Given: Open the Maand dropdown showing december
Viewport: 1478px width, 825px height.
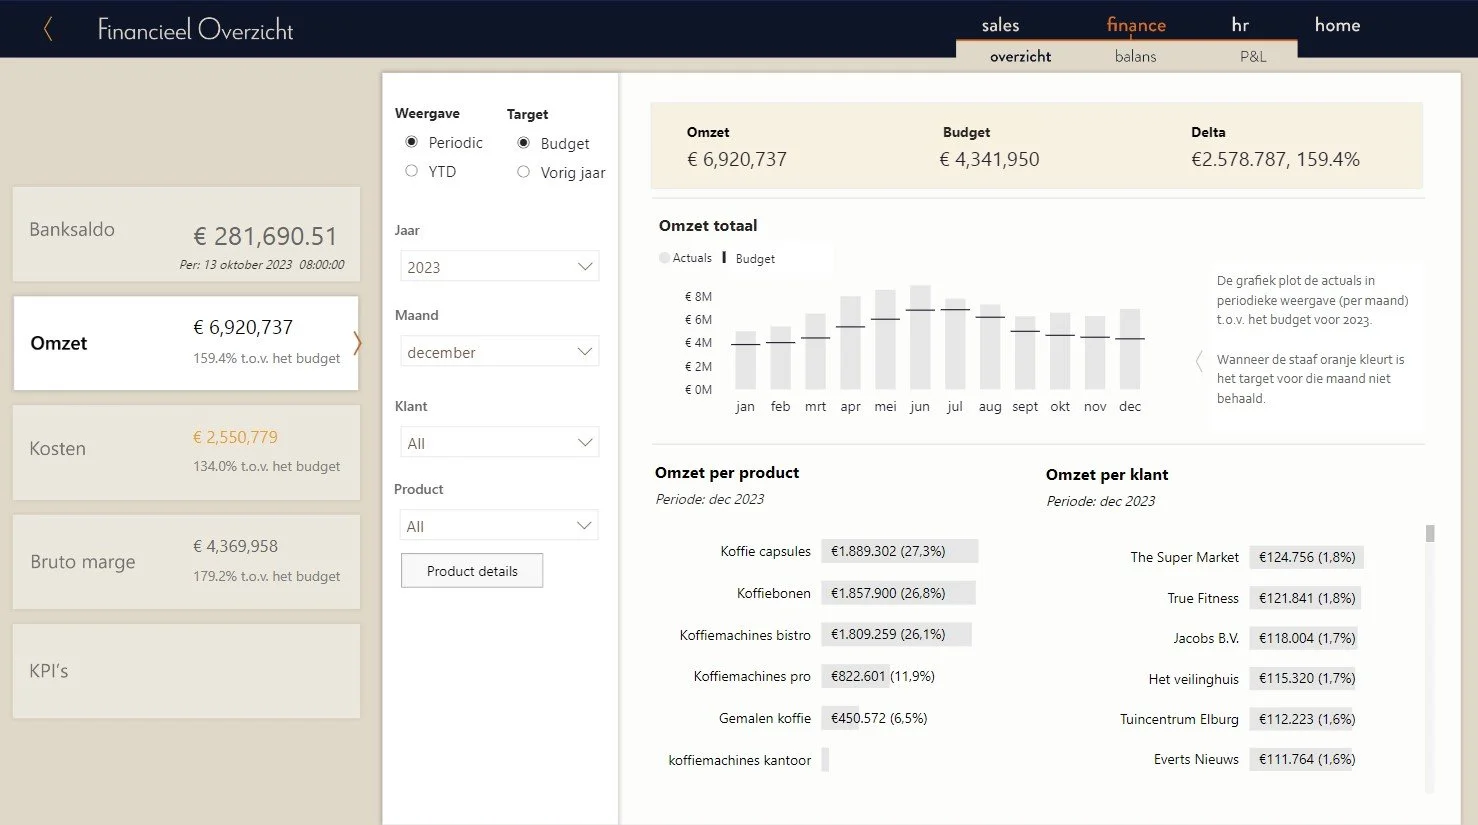Looking at the screenshot, I should [500, 352].
